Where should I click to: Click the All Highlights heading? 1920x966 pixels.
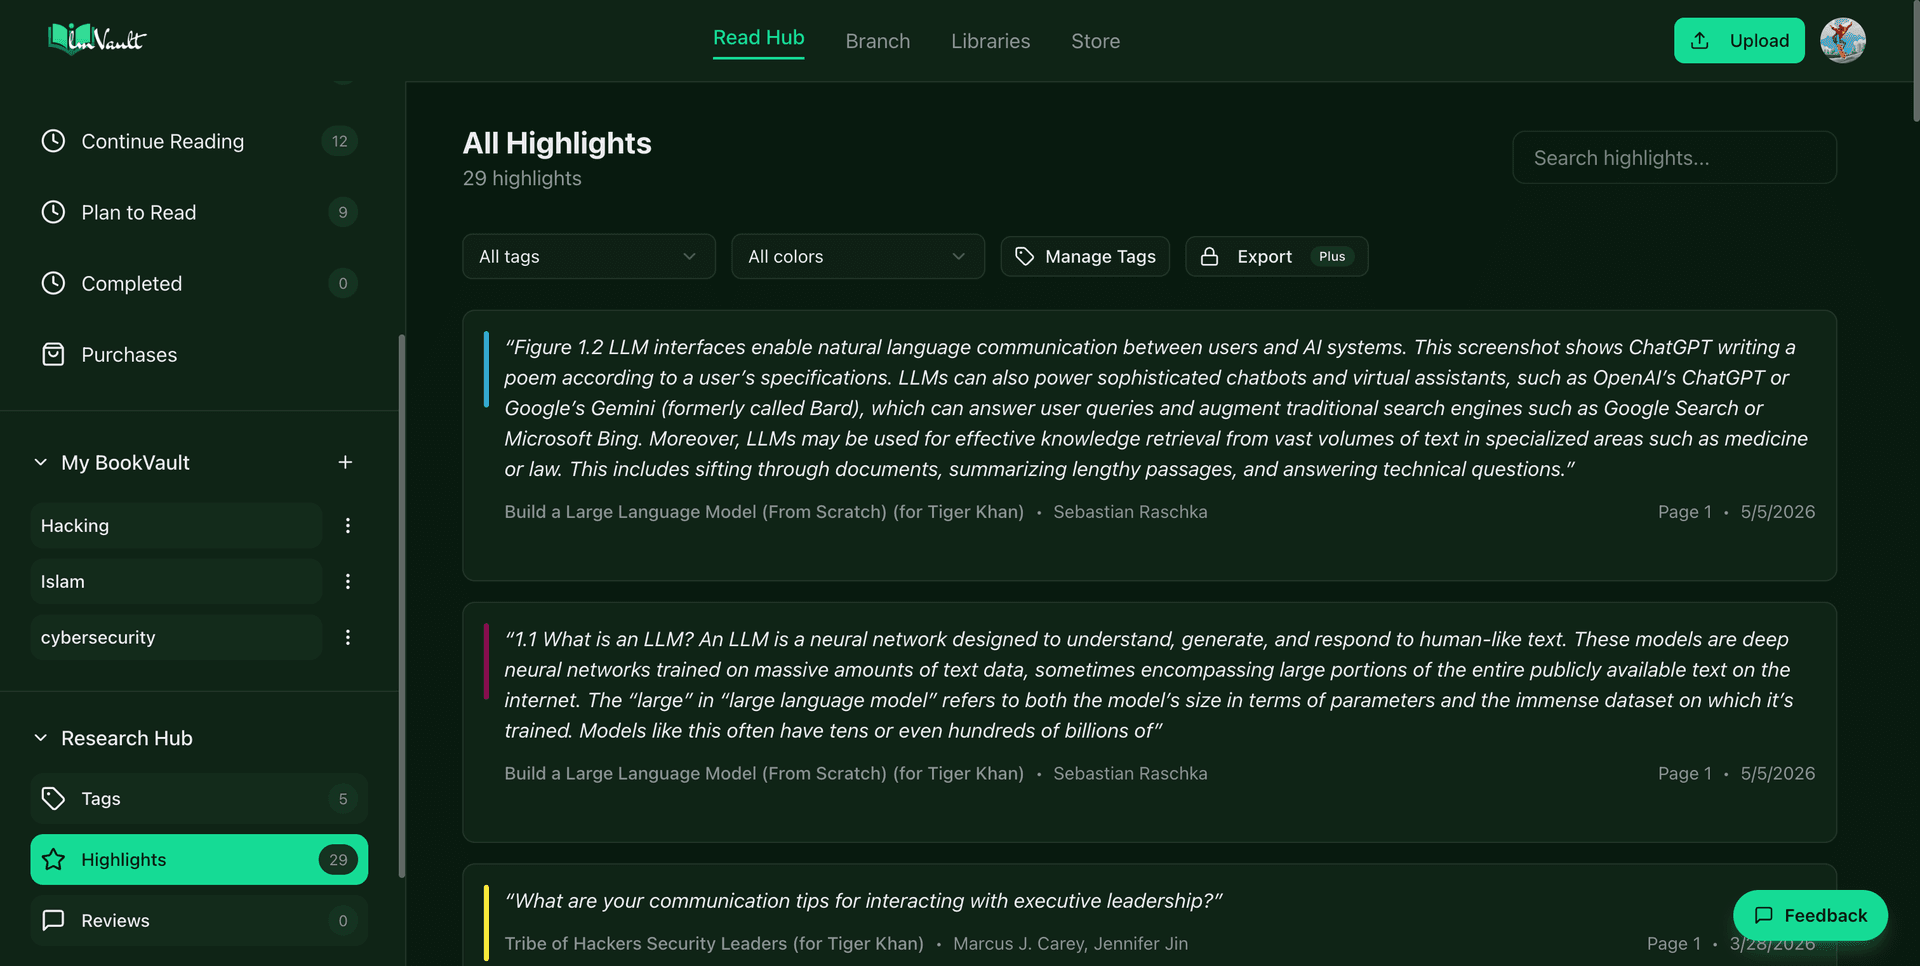click(x=557, y=143)
